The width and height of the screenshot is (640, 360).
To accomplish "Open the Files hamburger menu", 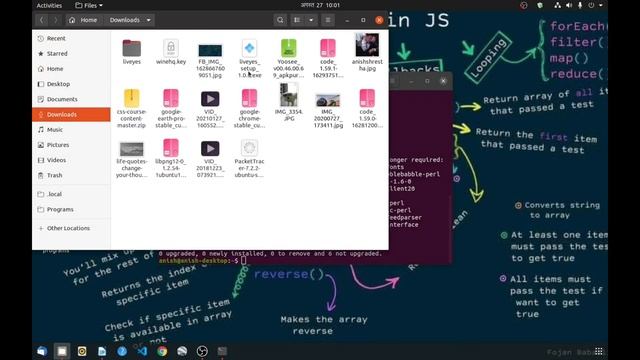I will tap(327, 20).
